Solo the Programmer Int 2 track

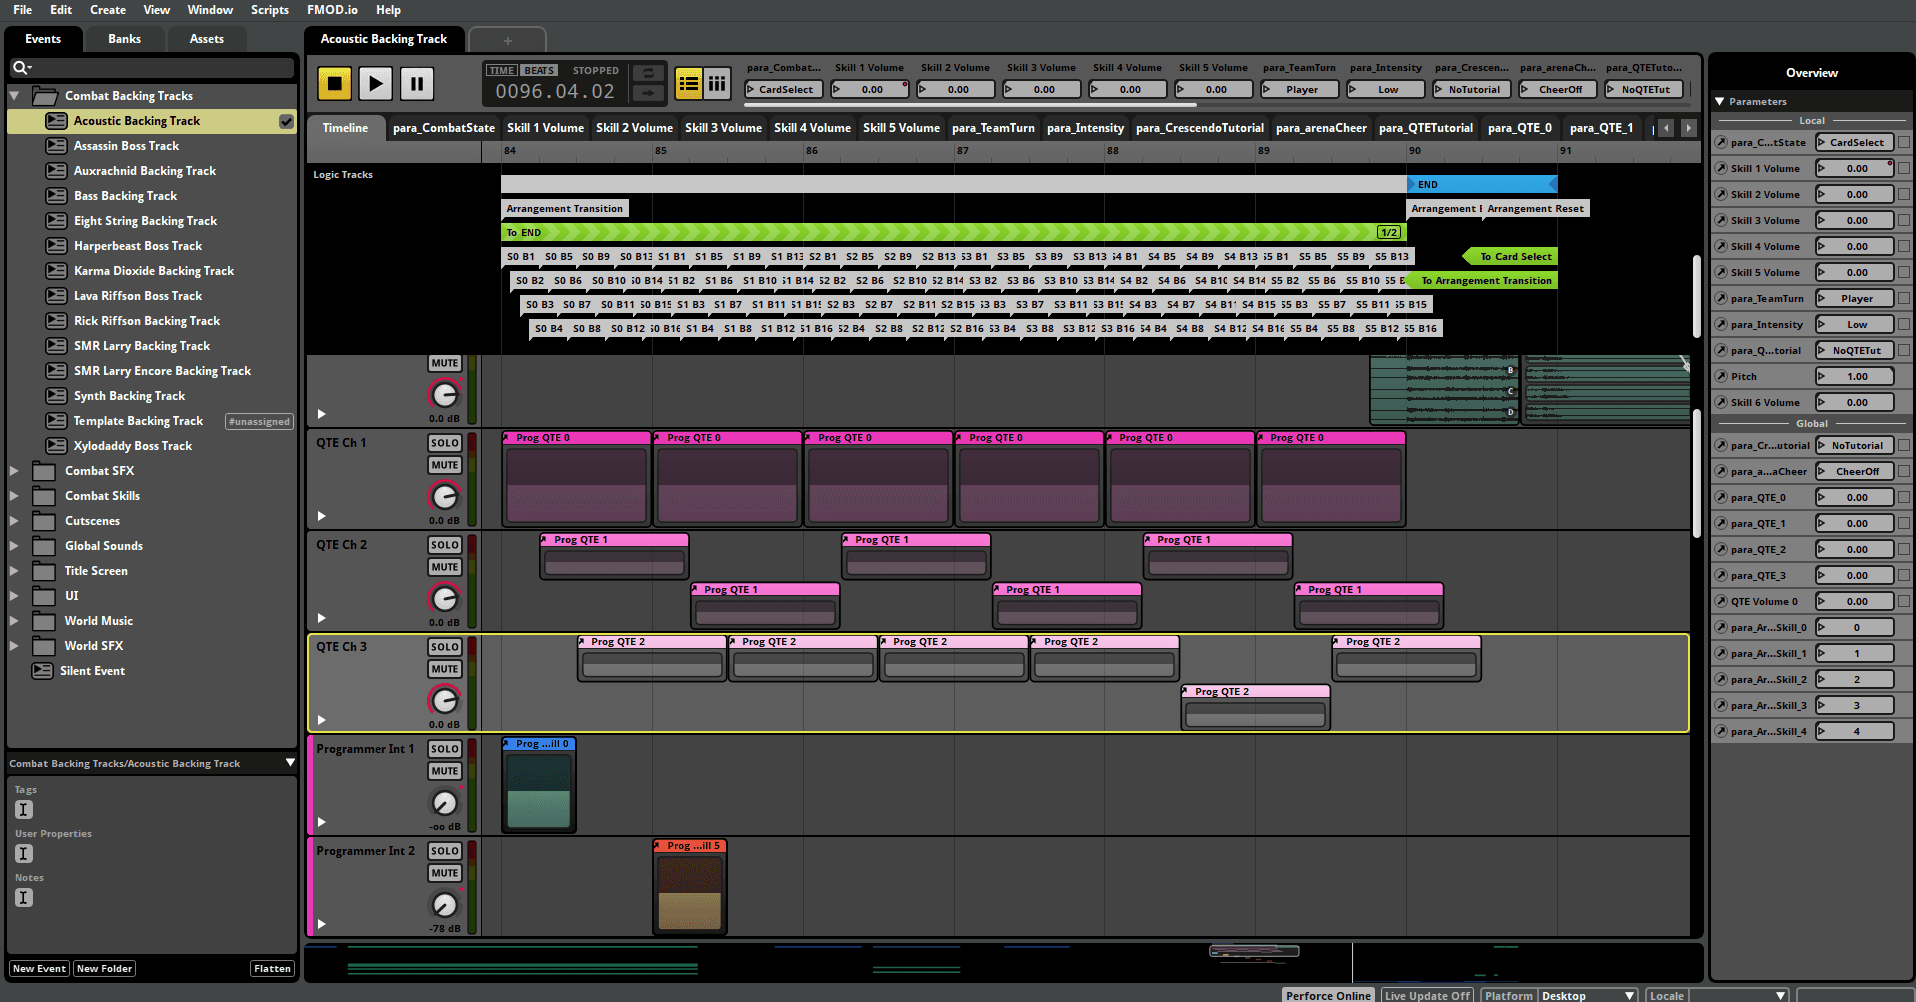coord(444,850)
